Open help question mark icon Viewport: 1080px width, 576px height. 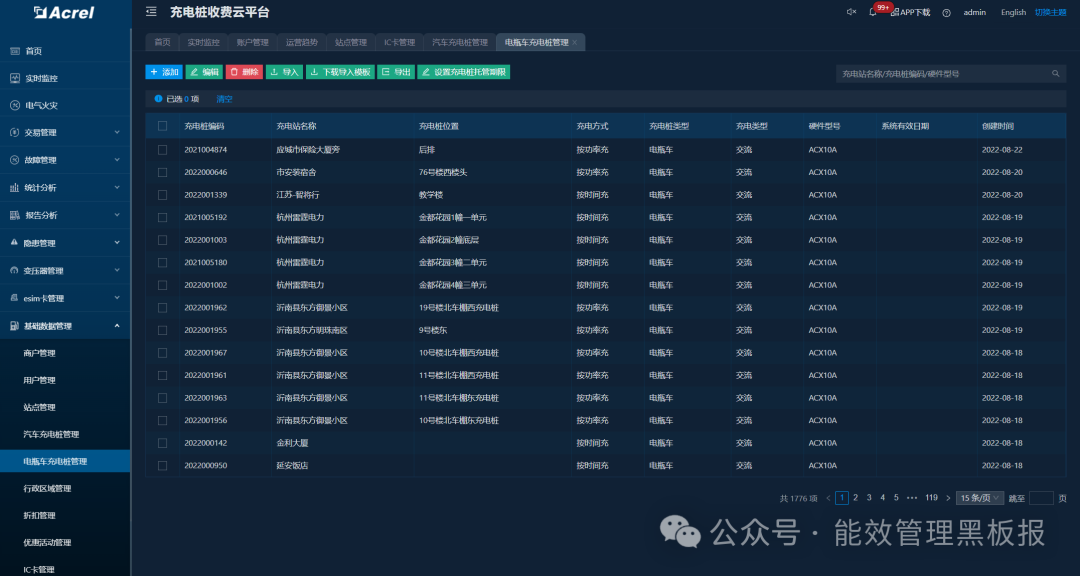(946, 12)
